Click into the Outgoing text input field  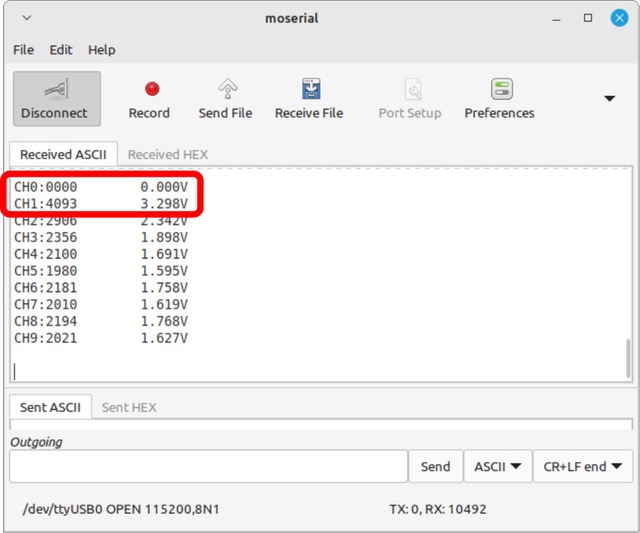click(x=208, y=467)
